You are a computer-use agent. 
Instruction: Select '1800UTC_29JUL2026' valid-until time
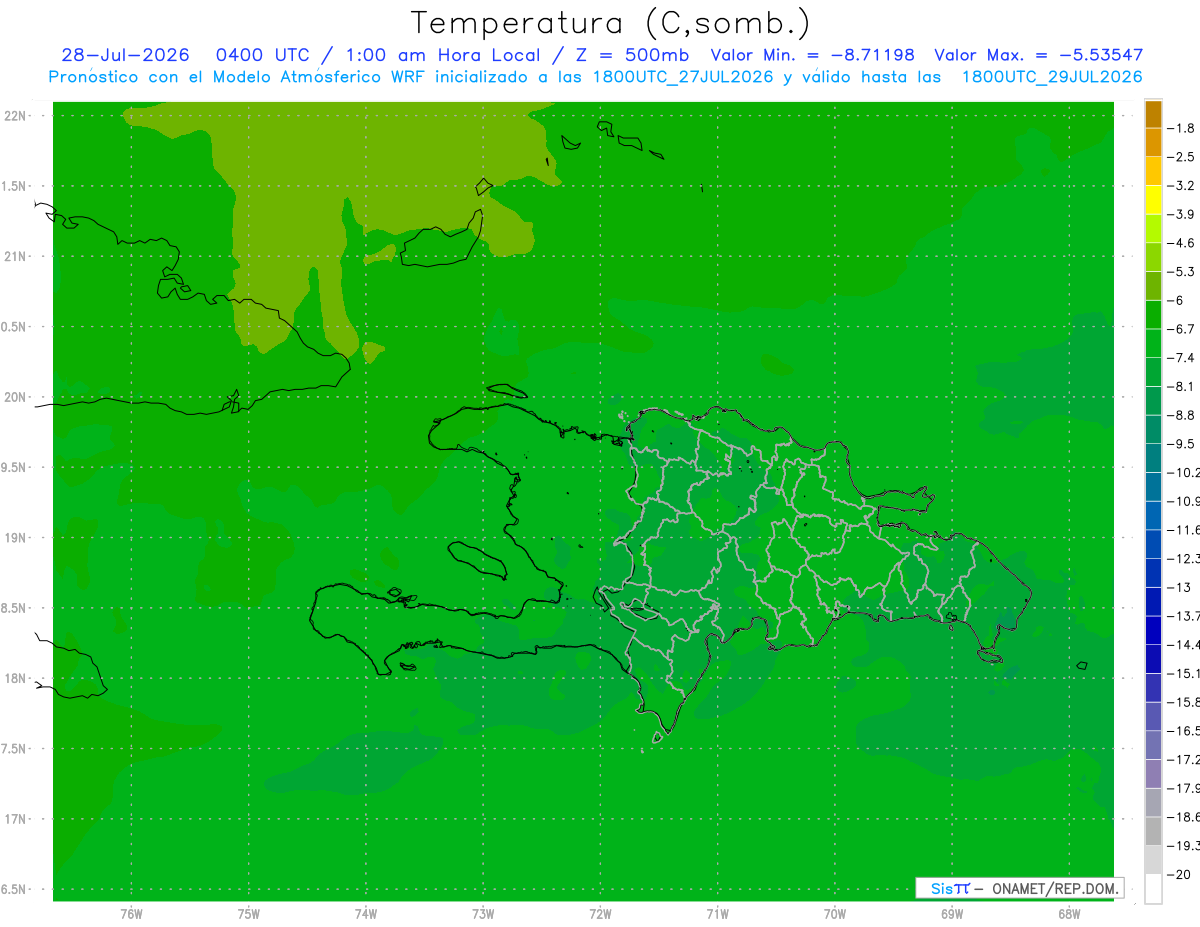click(1052, 77)
